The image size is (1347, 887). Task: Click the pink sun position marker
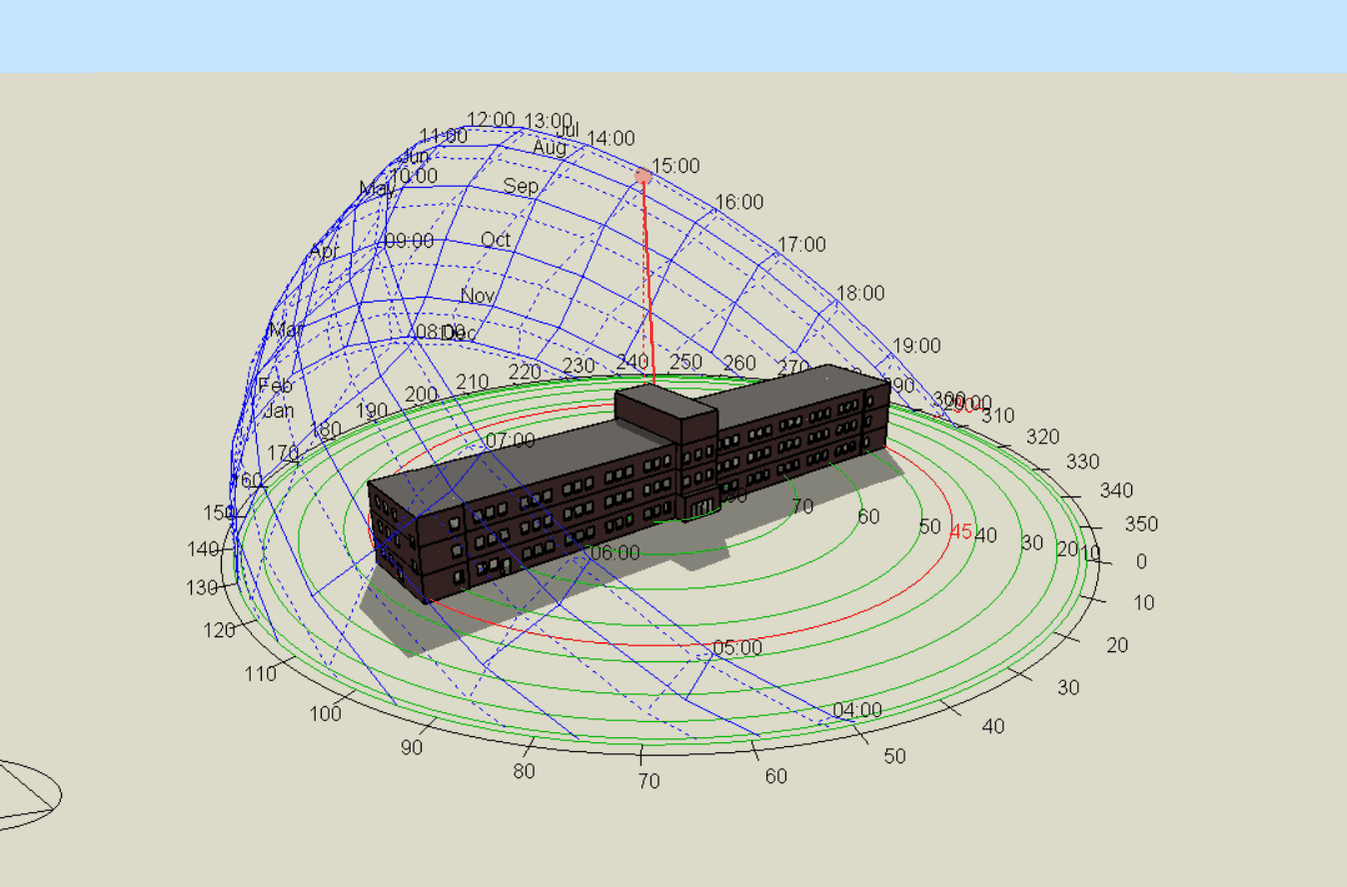[642, 176]
